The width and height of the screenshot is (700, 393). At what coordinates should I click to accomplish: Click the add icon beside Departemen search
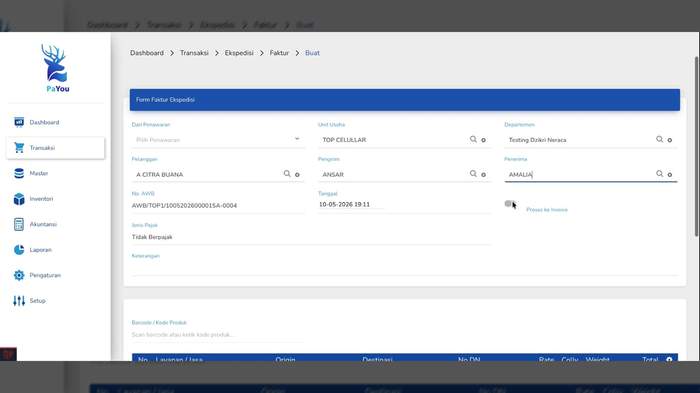coord(670,140)
